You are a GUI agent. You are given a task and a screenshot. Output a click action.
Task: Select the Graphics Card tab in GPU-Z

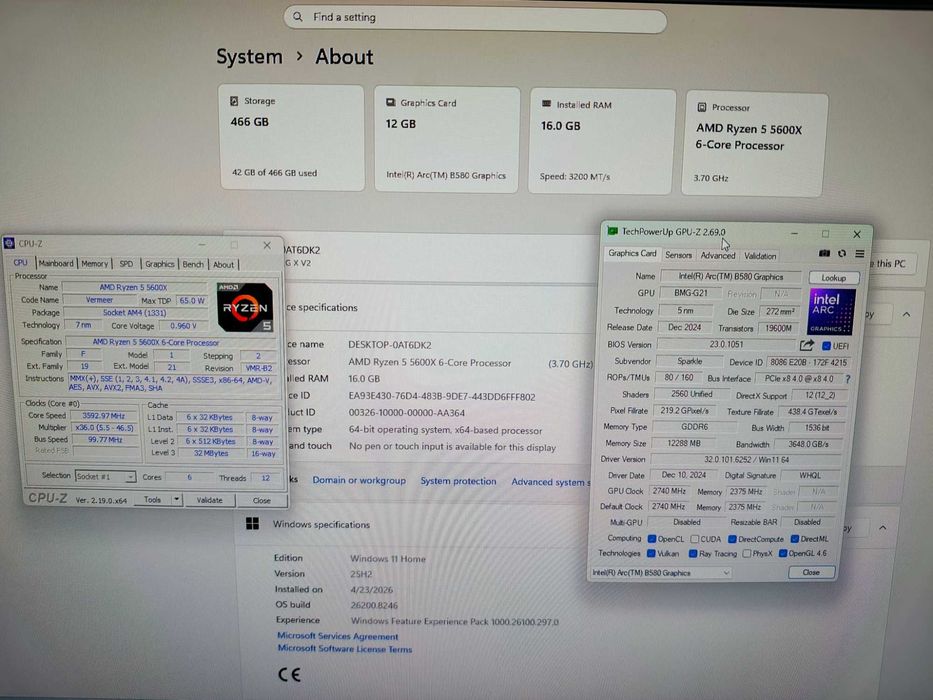coord(632,254)
